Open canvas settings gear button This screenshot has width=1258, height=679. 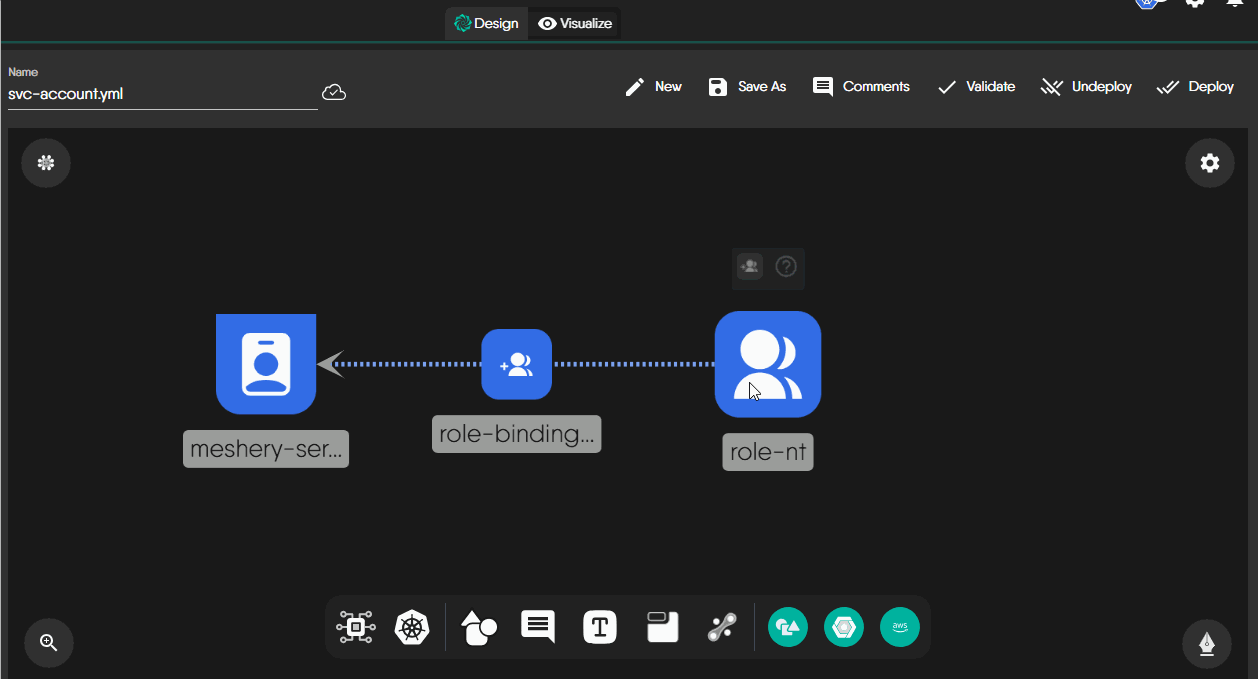click(1209, 163)
